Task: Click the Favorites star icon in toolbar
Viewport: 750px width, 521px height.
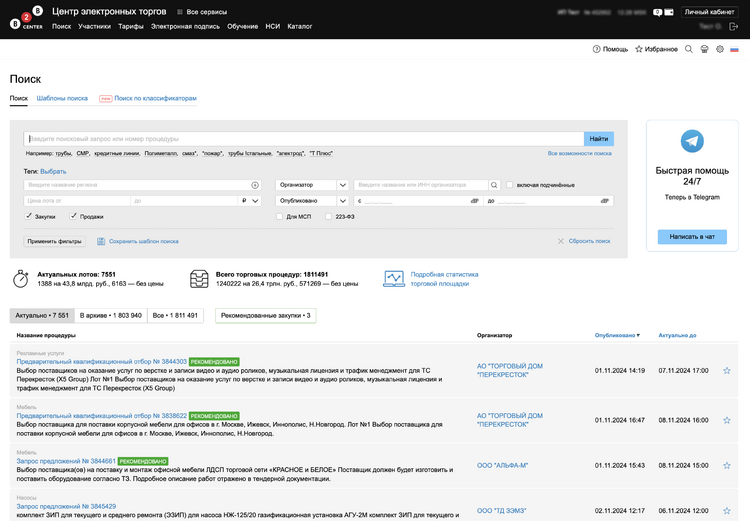Action: coord(639,49)
